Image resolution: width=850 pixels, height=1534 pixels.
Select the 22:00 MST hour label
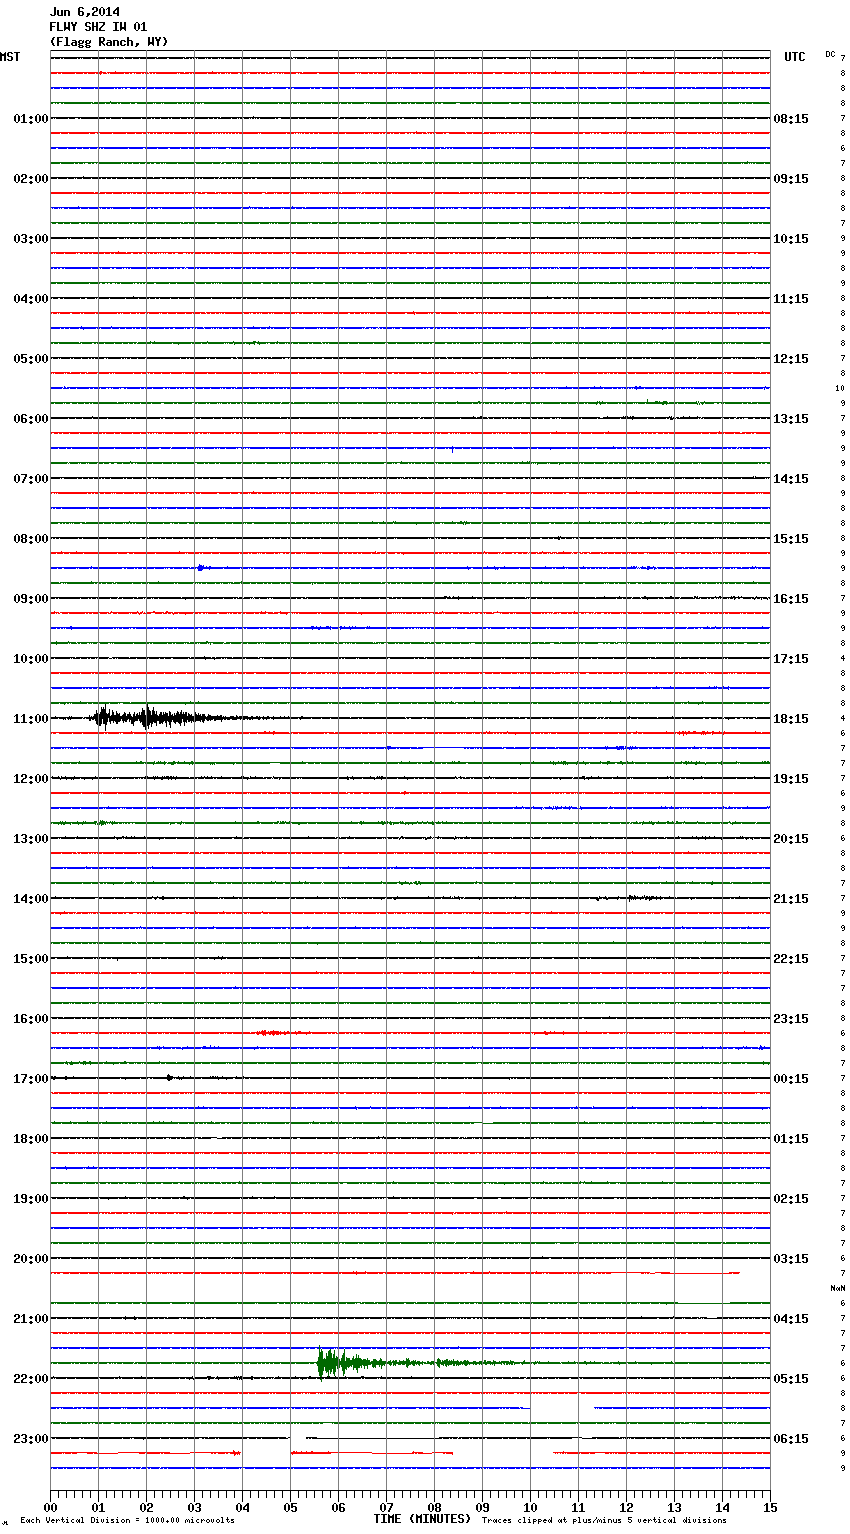[31, 1379]
